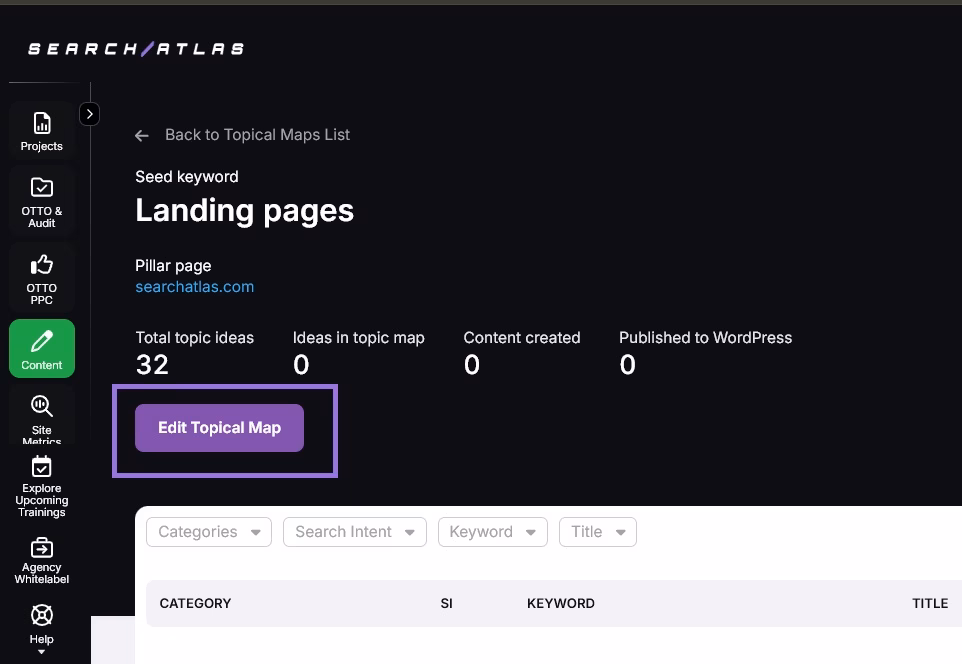Open Projects from the sidebar

(42, 131)
